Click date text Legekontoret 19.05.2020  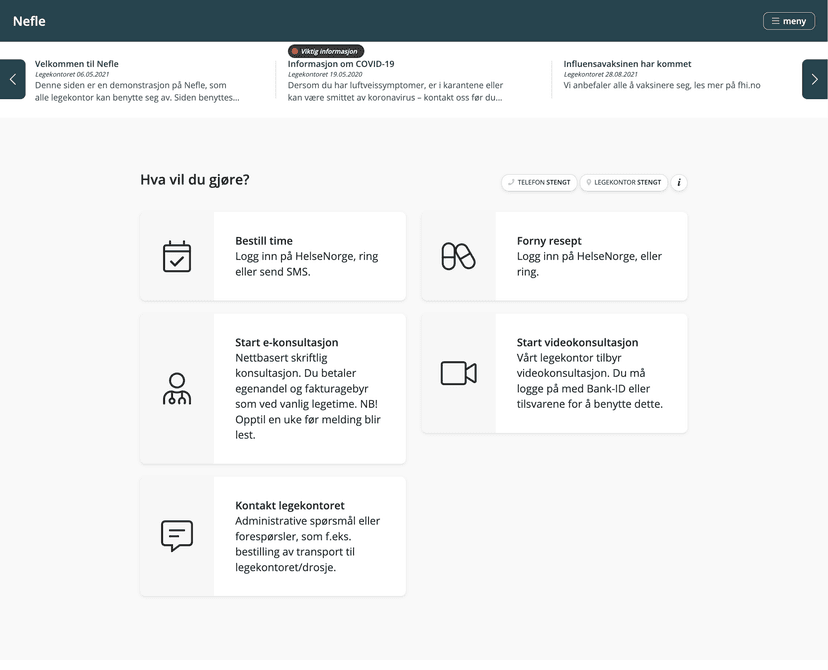pyautogui.click(x=325, y=74)
